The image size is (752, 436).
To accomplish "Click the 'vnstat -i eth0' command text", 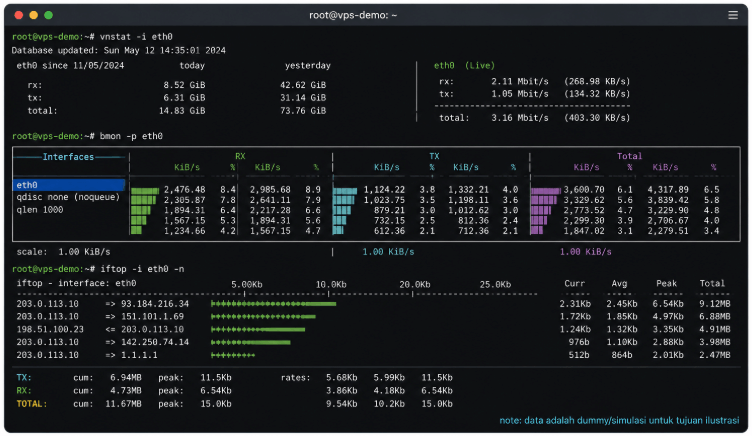I will pyautogui.click(x=136, y=36).
